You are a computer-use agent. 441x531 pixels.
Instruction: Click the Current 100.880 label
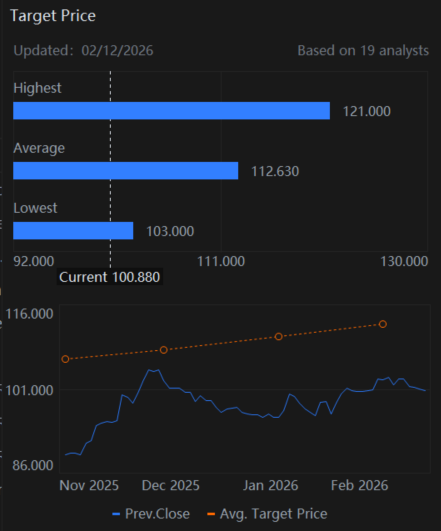point(109,277)
